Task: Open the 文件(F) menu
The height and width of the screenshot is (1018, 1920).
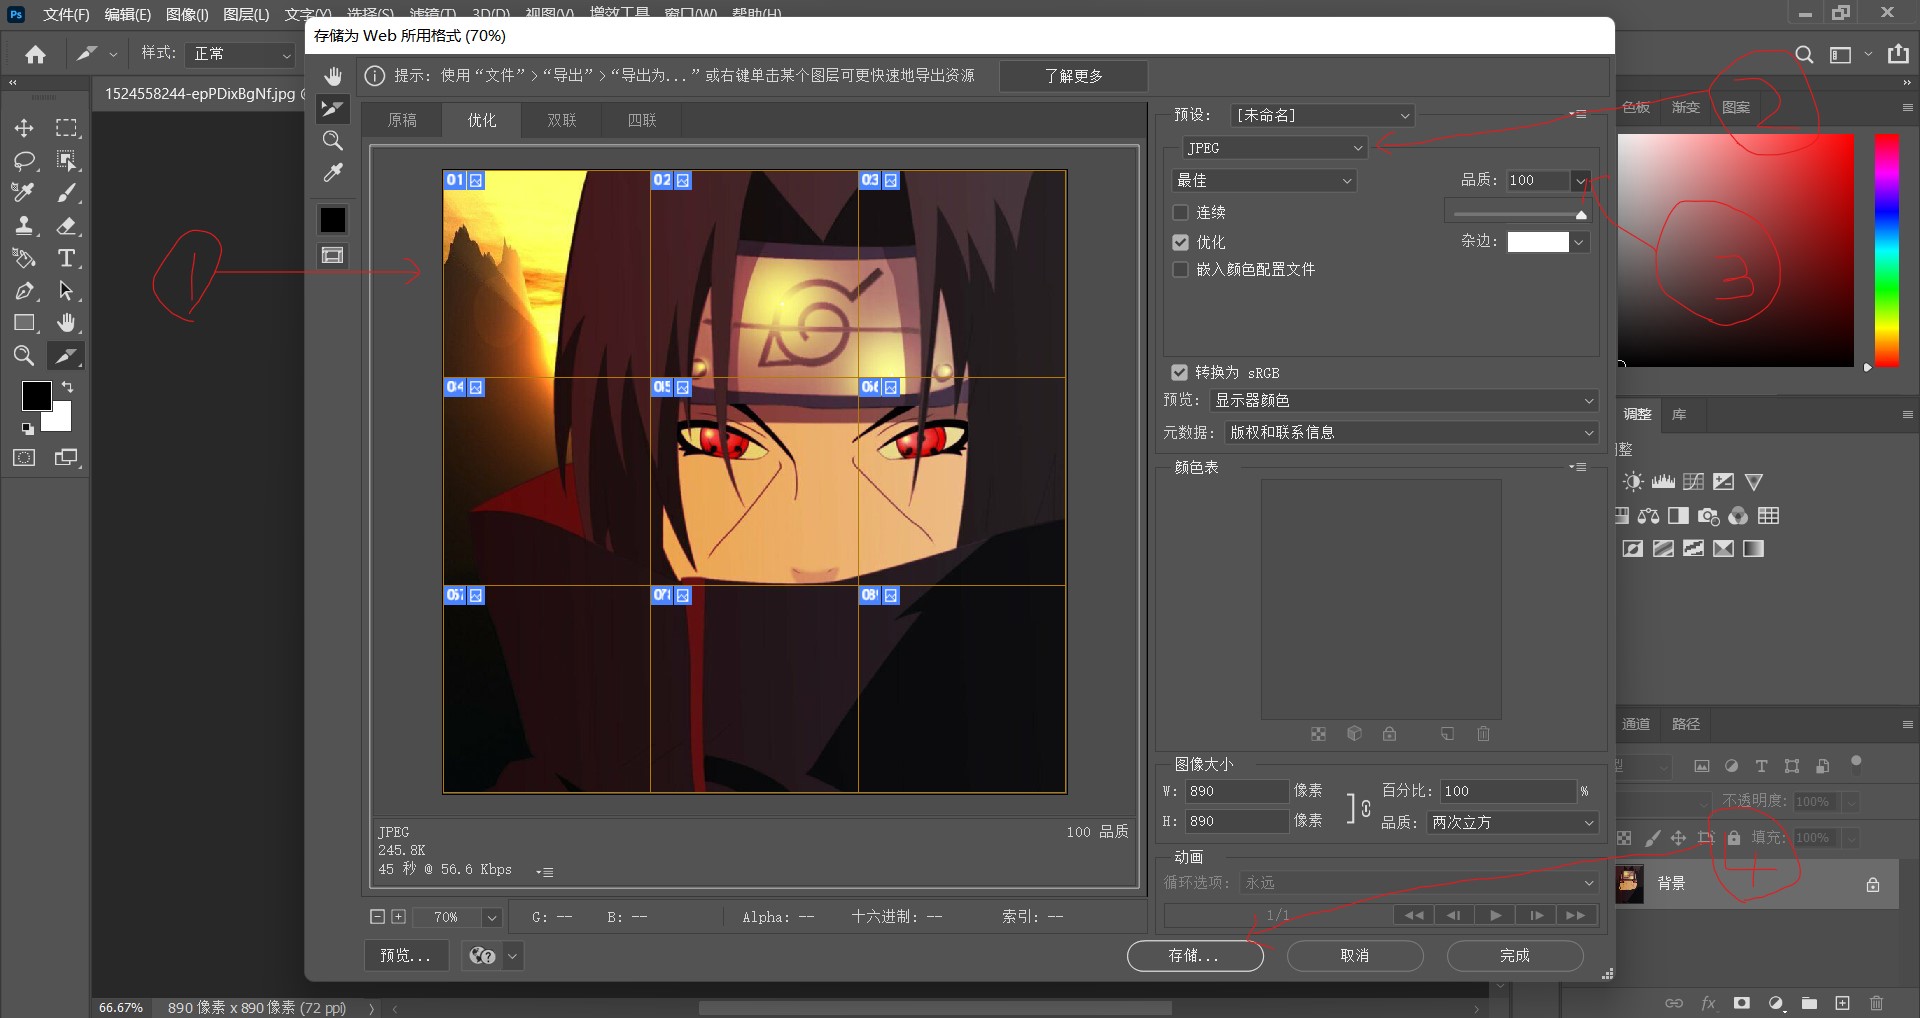Action: pyautogui.click(x=66, y=14)
